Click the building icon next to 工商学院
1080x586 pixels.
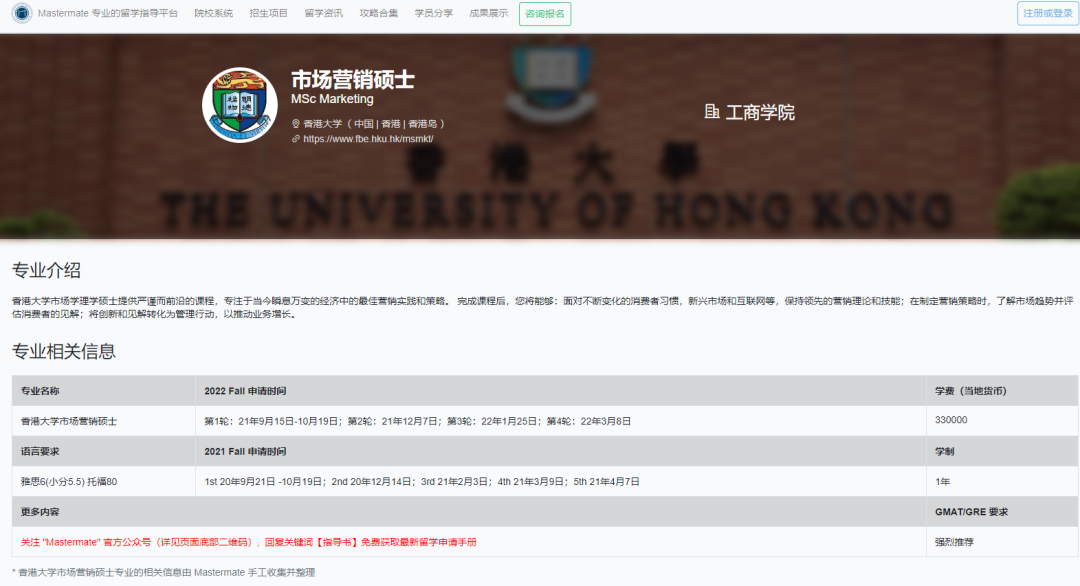(712, 112)
